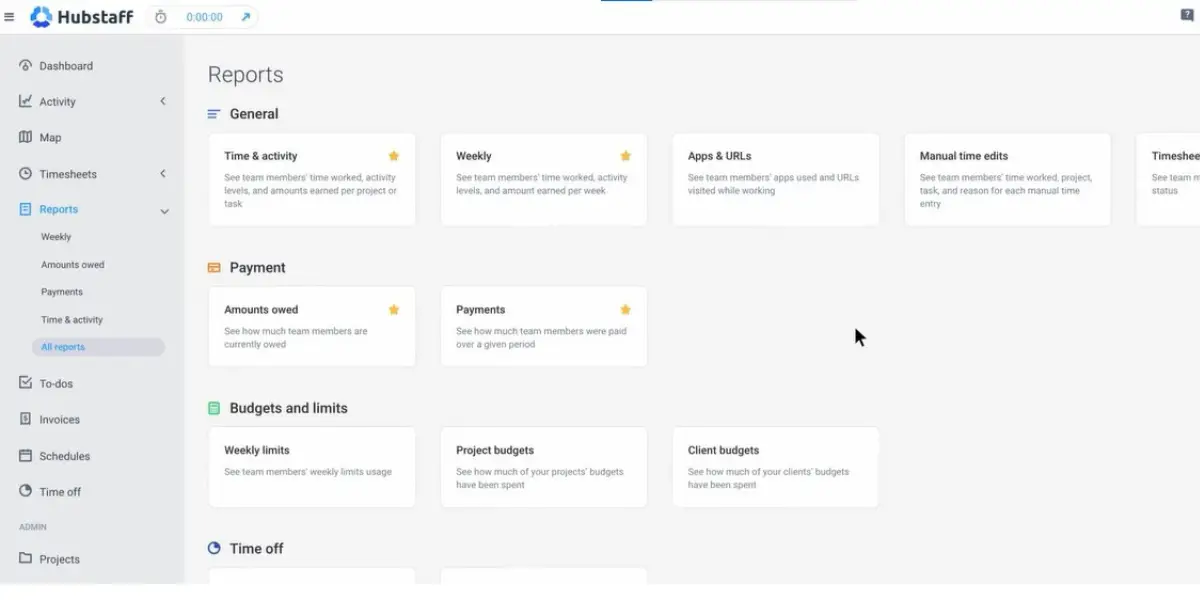
Task: Open To-dos in sidebar
Action: pos(56,383)
